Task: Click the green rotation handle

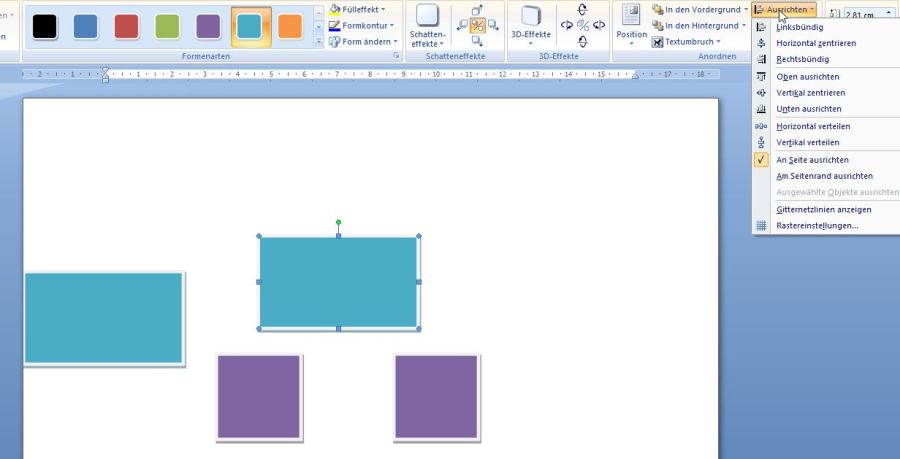Action: pyautogui.click(x=339, y=222)
